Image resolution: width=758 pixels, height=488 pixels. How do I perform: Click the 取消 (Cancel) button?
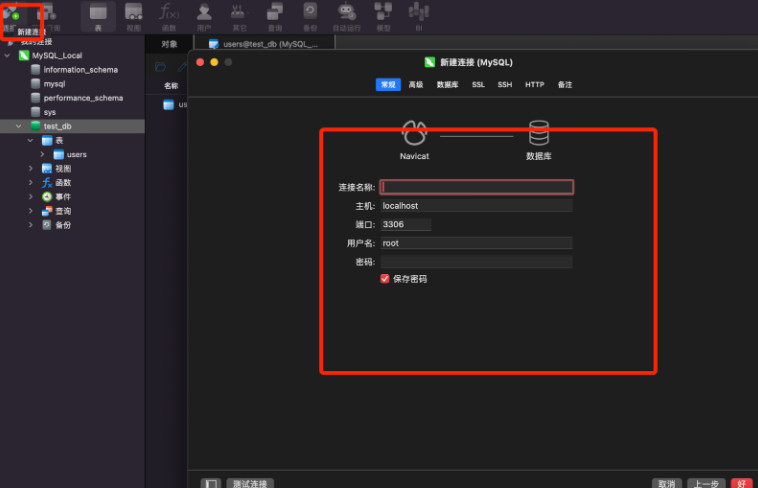(667, 483)
